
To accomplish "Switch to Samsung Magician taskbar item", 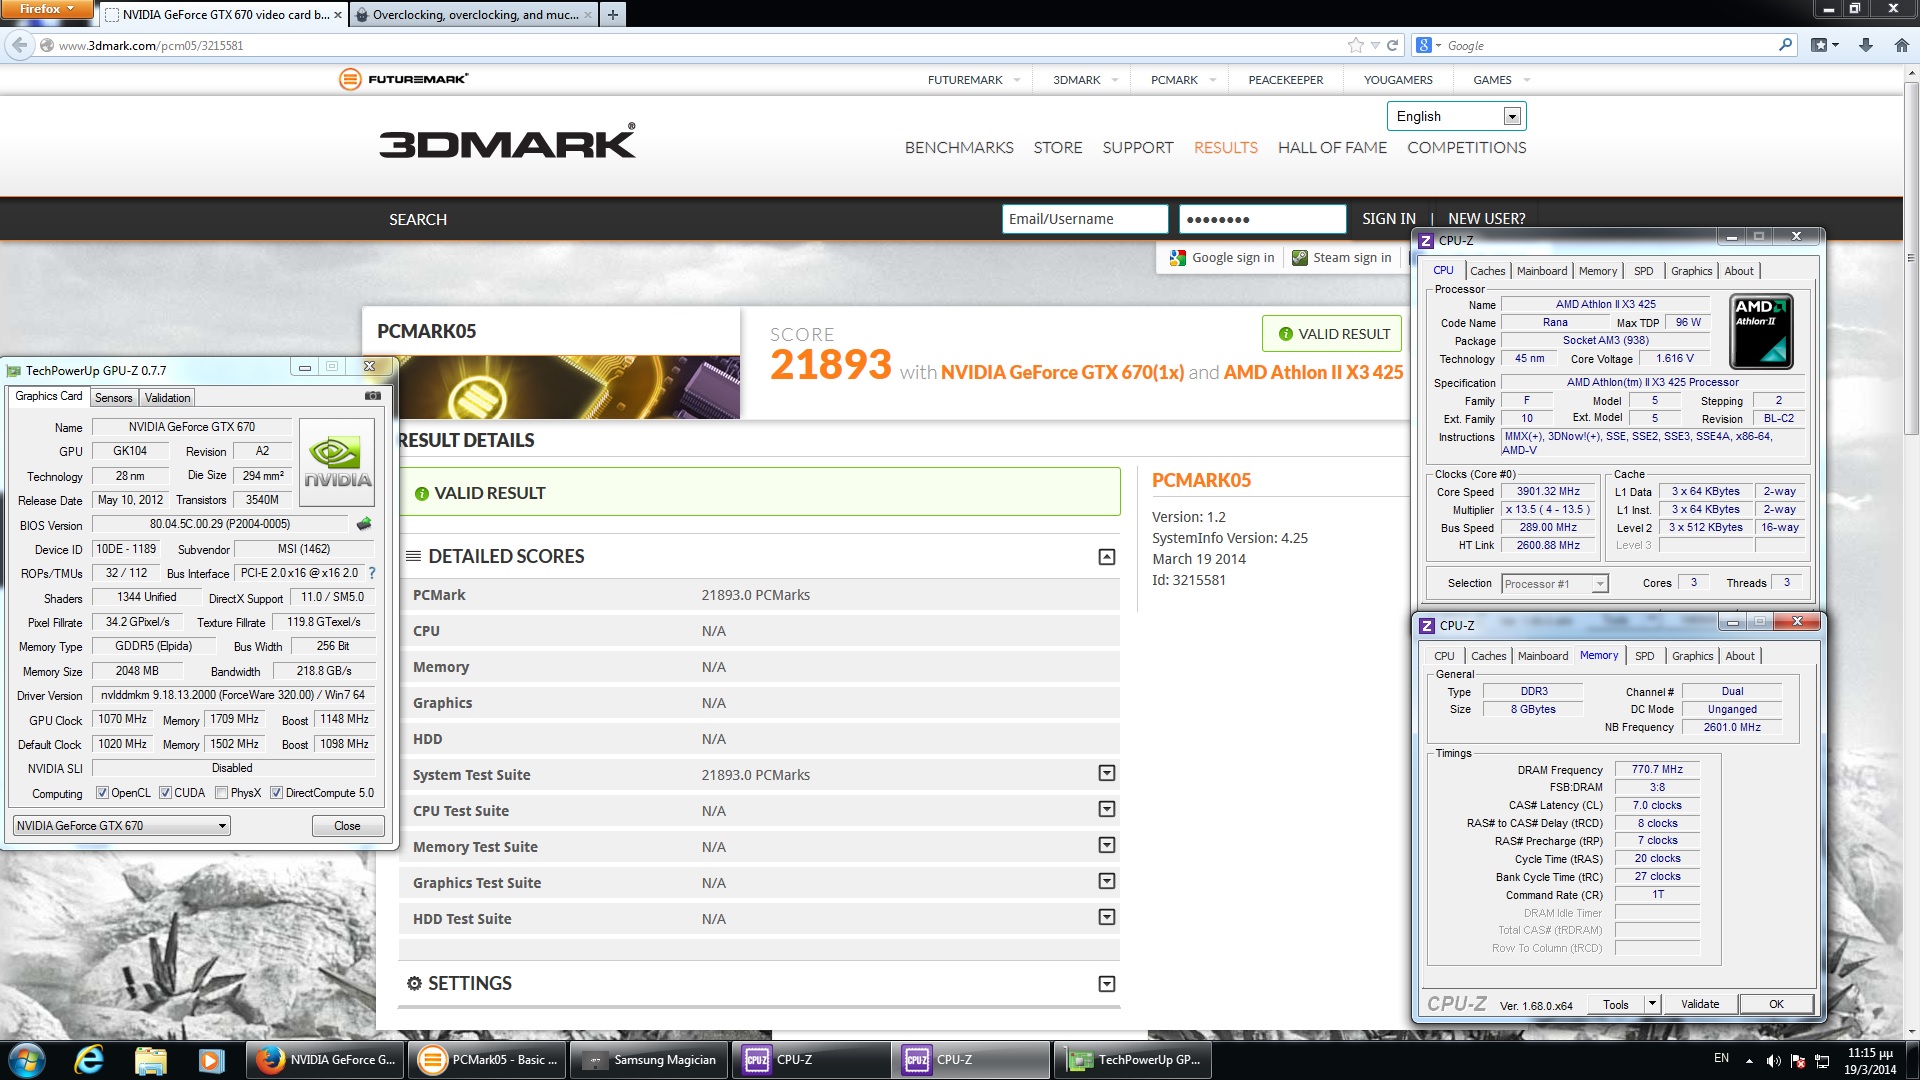I will pos(650,1060).
